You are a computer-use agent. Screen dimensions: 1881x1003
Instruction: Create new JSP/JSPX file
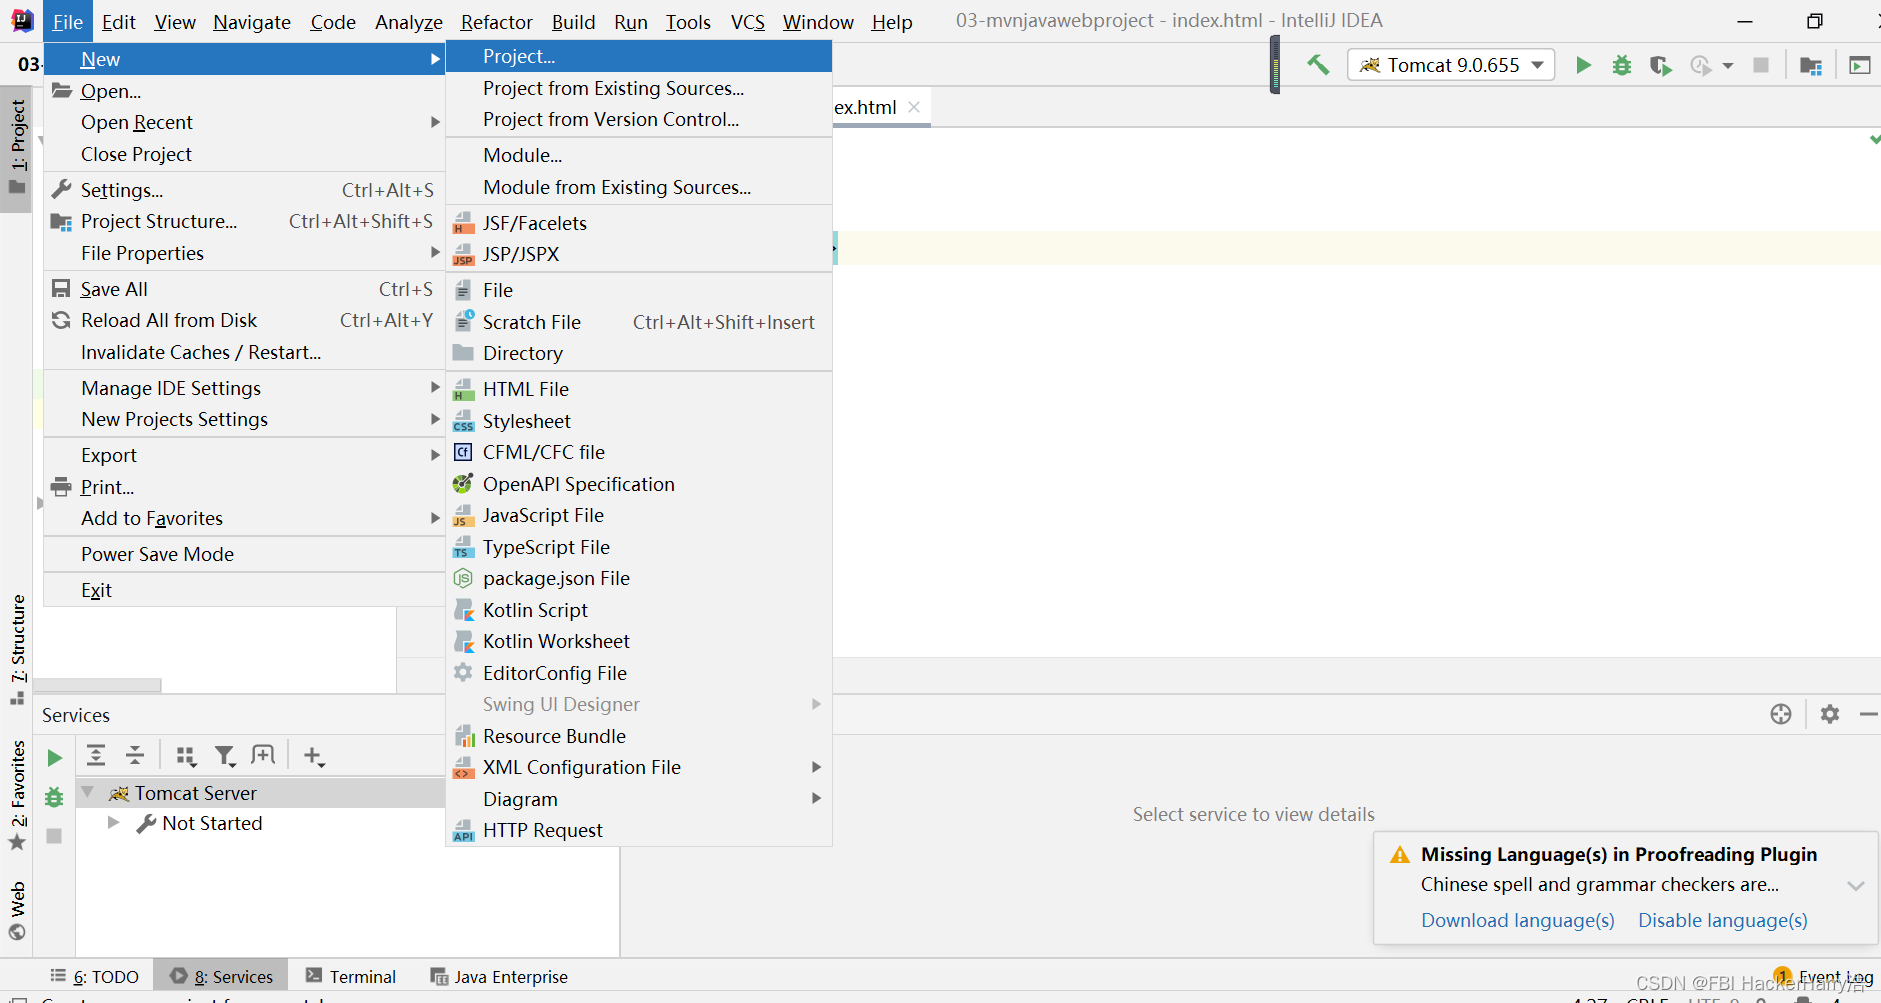[x=639, y=254]
